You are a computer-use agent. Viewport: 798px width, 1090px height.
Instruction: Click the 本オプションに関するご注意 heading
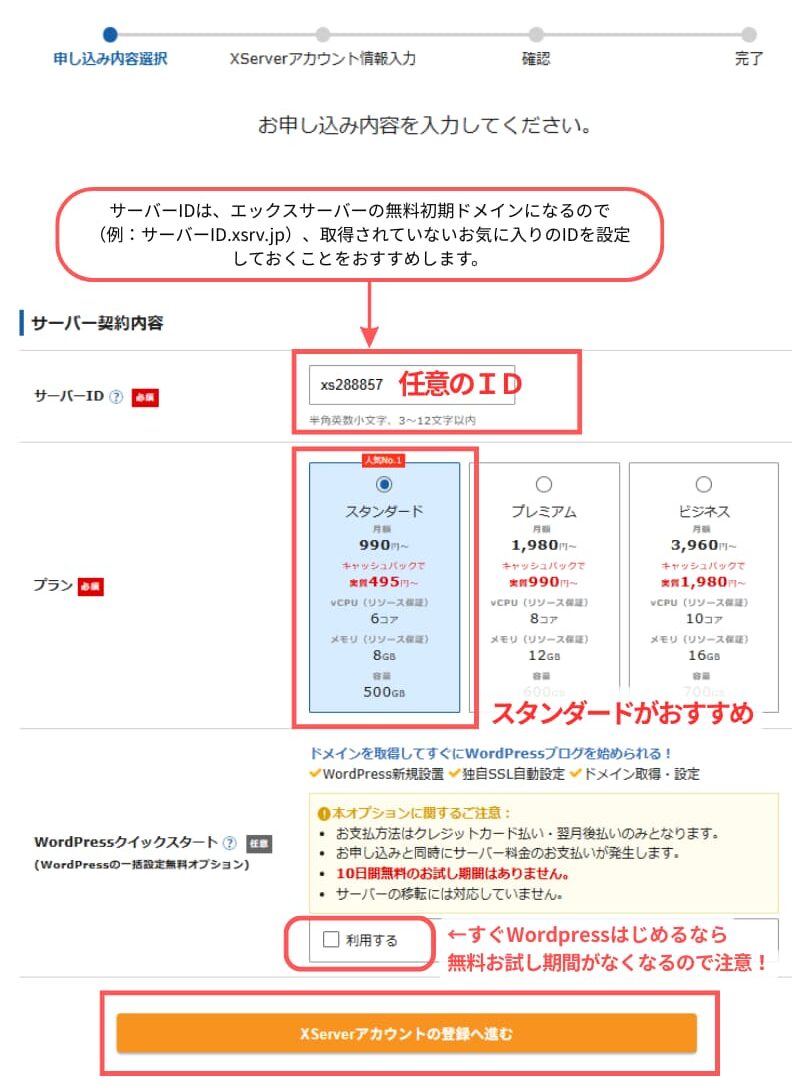pyautogui.click(x=414, y=813)
